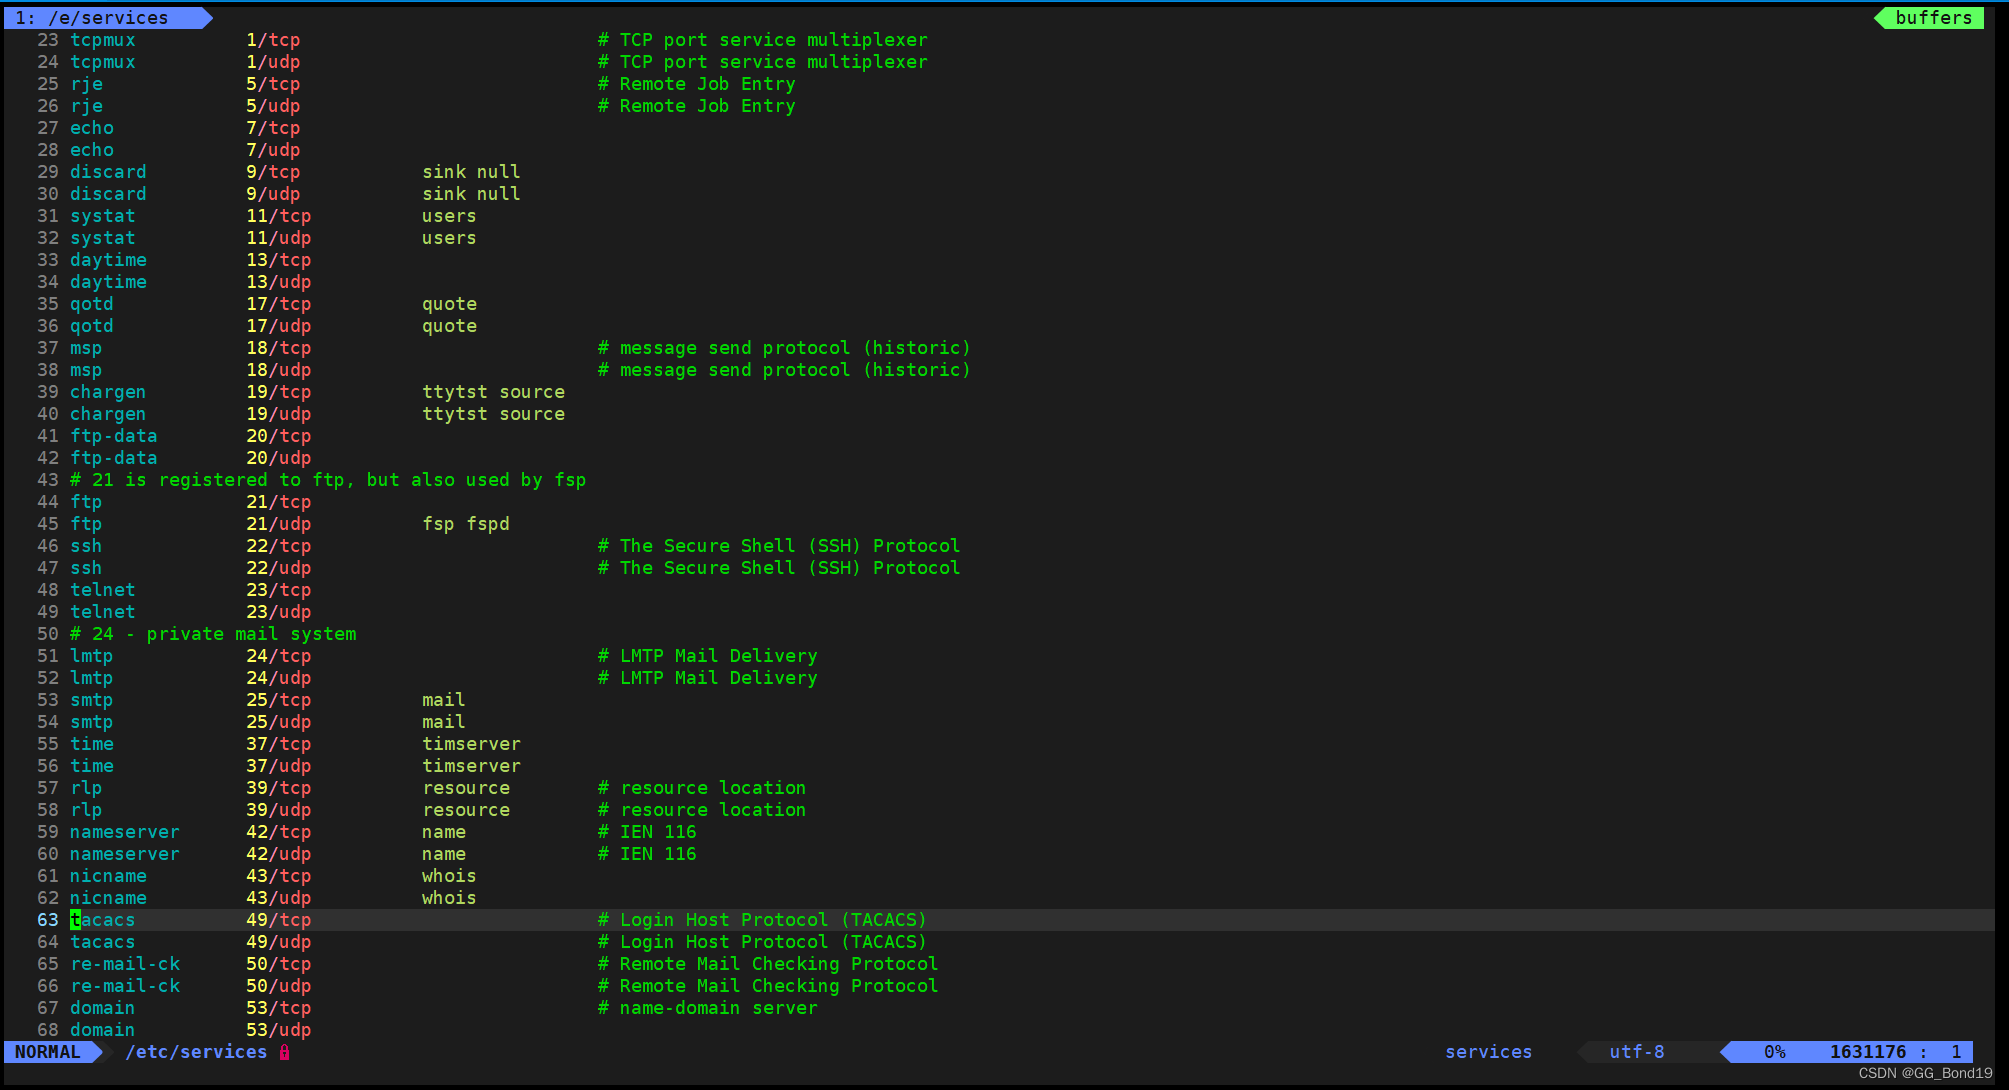Screen dimensions: 2009x1090
Task: Click line number 63 in gutter
Action: pos(48,920)
